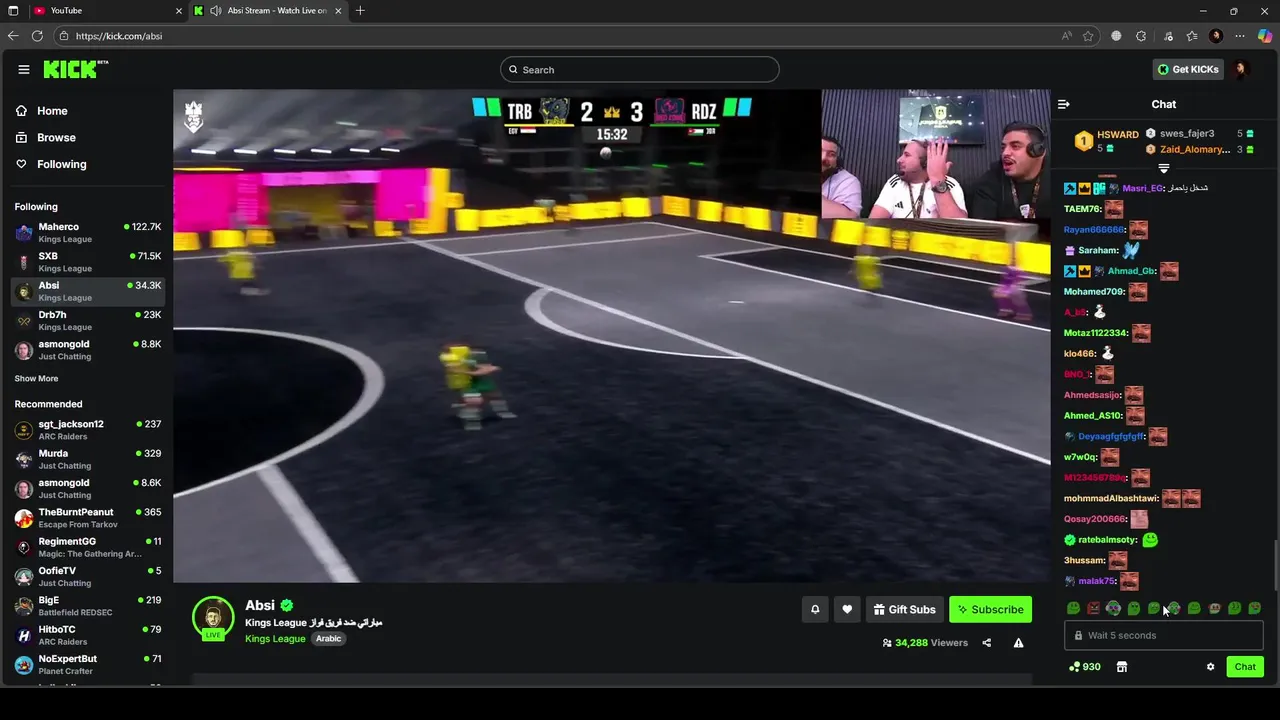Open HitboTC recommended channel
The height and width of the screenshot is (720, 1280).
point(88,635)
